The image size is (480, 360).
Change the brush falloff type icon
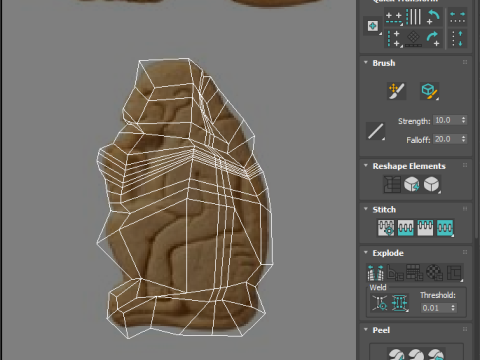(376, 131)
